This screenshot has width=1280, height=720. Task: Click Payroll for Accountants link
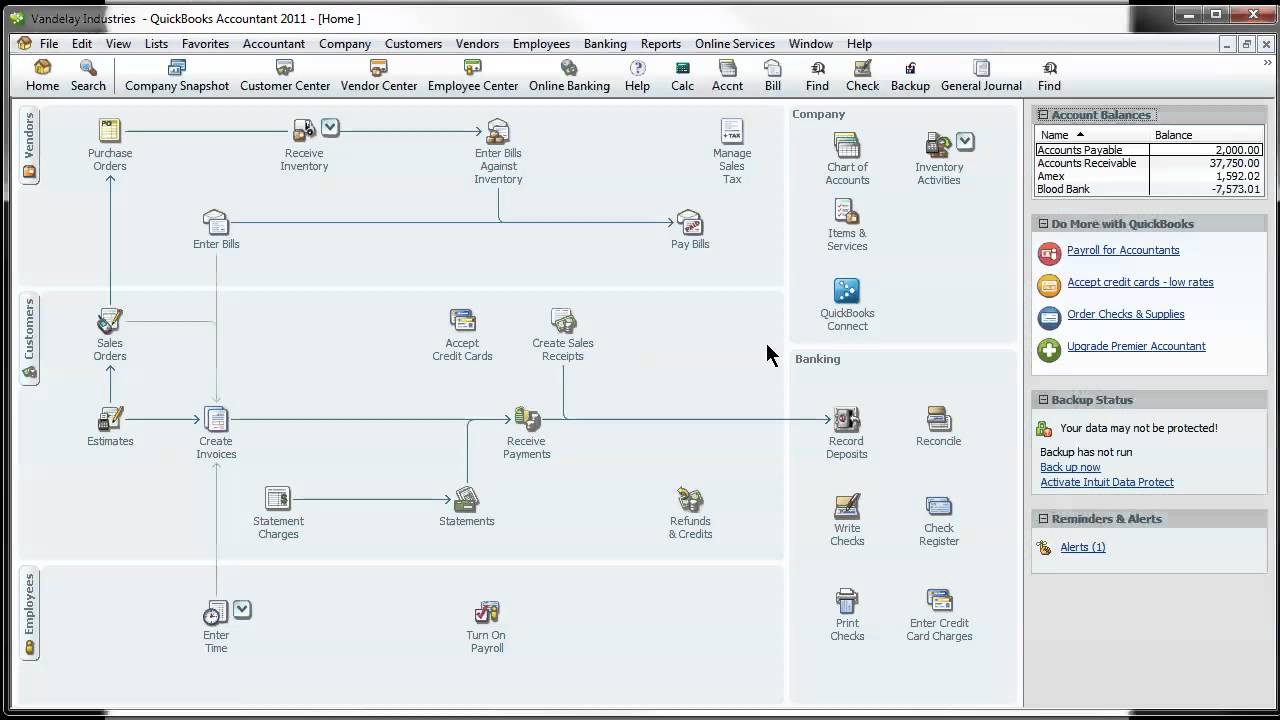(1123, 250)
